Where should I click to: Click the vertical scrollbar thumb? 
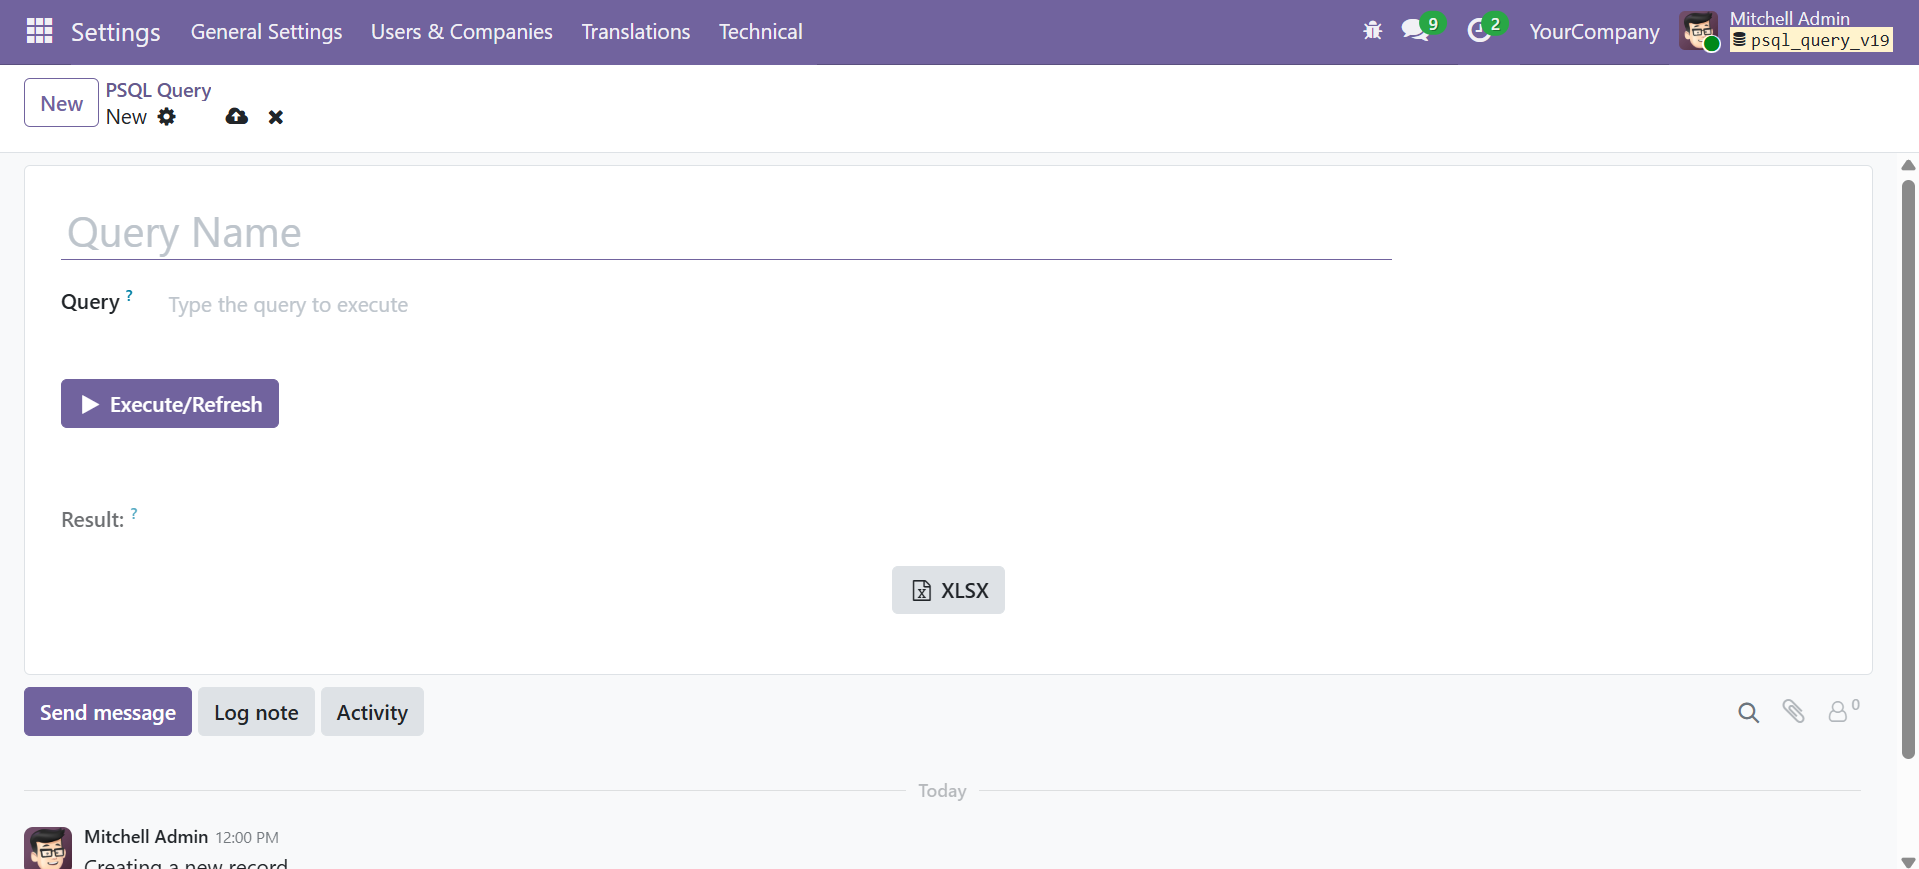point(1908,470)
